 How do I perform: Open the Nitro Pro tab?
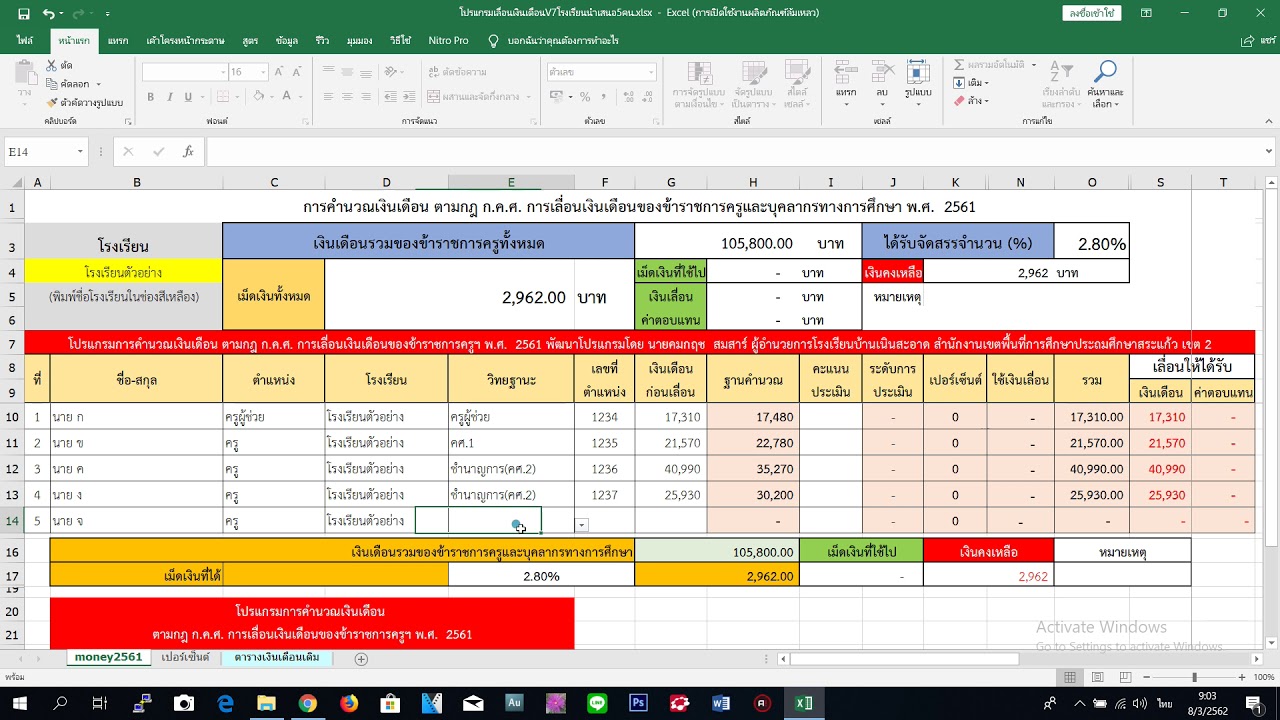pyautogui.click(x=448, y=41)
